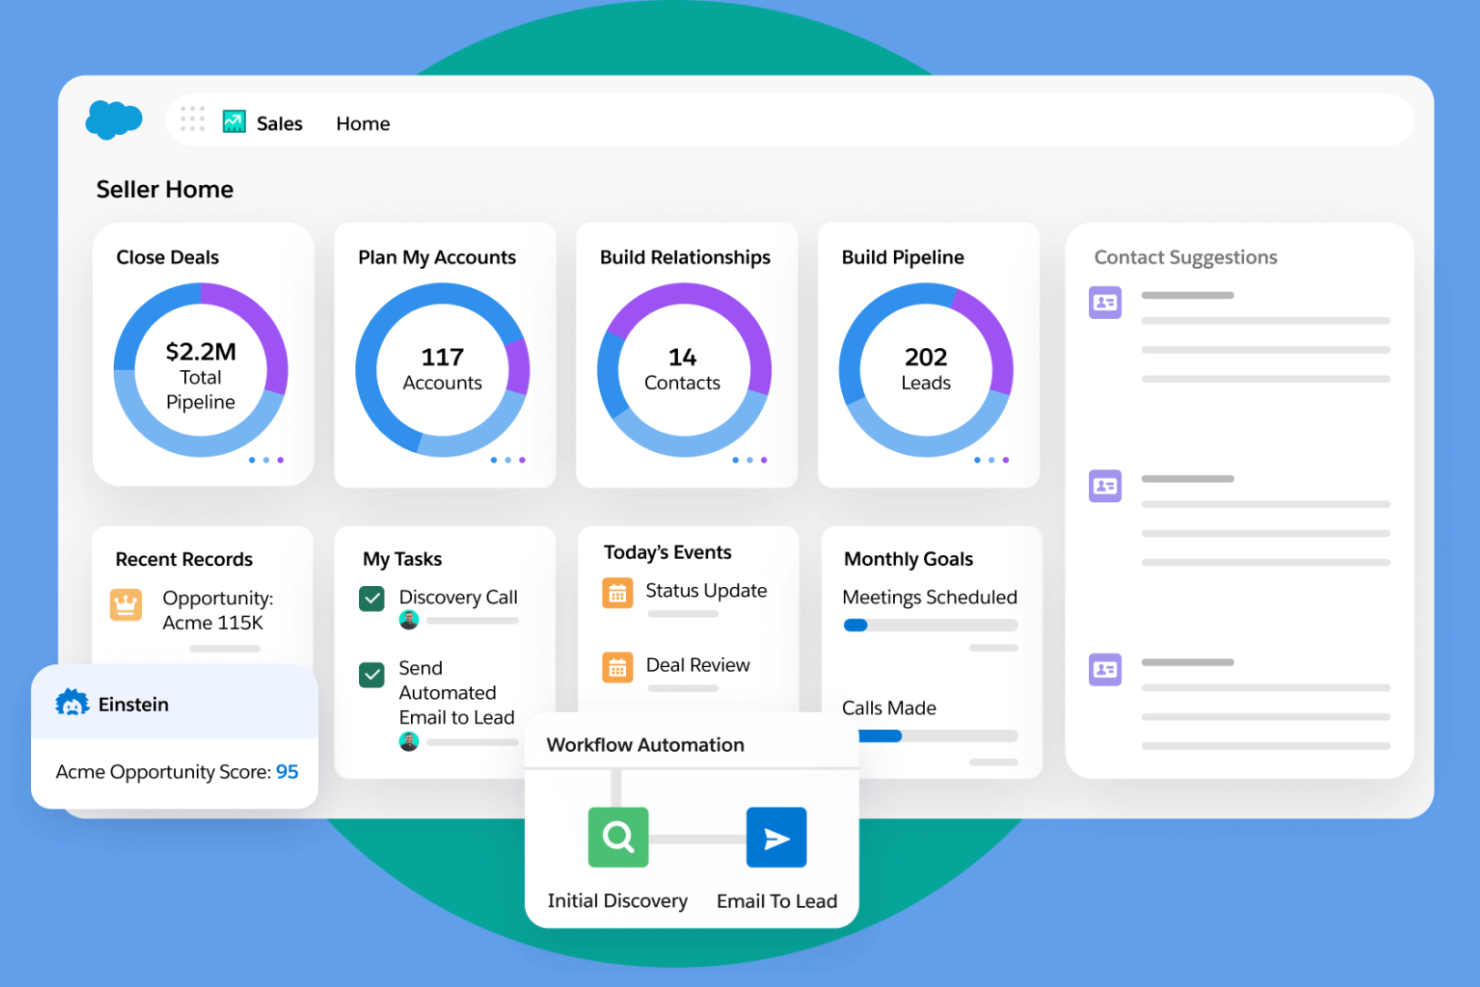Open the App Launcher waffle icon
The width and height of the screenshot is (1480, 987).
191,119
